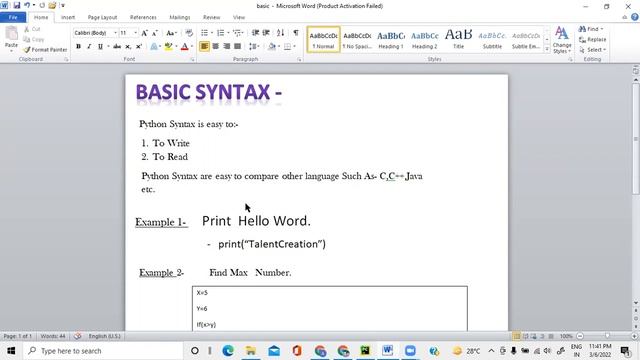Image resolution: width=640 pixels, height=360 pixels.
Task: Click the Format Painter tool
Action: (x=45, y=49)
